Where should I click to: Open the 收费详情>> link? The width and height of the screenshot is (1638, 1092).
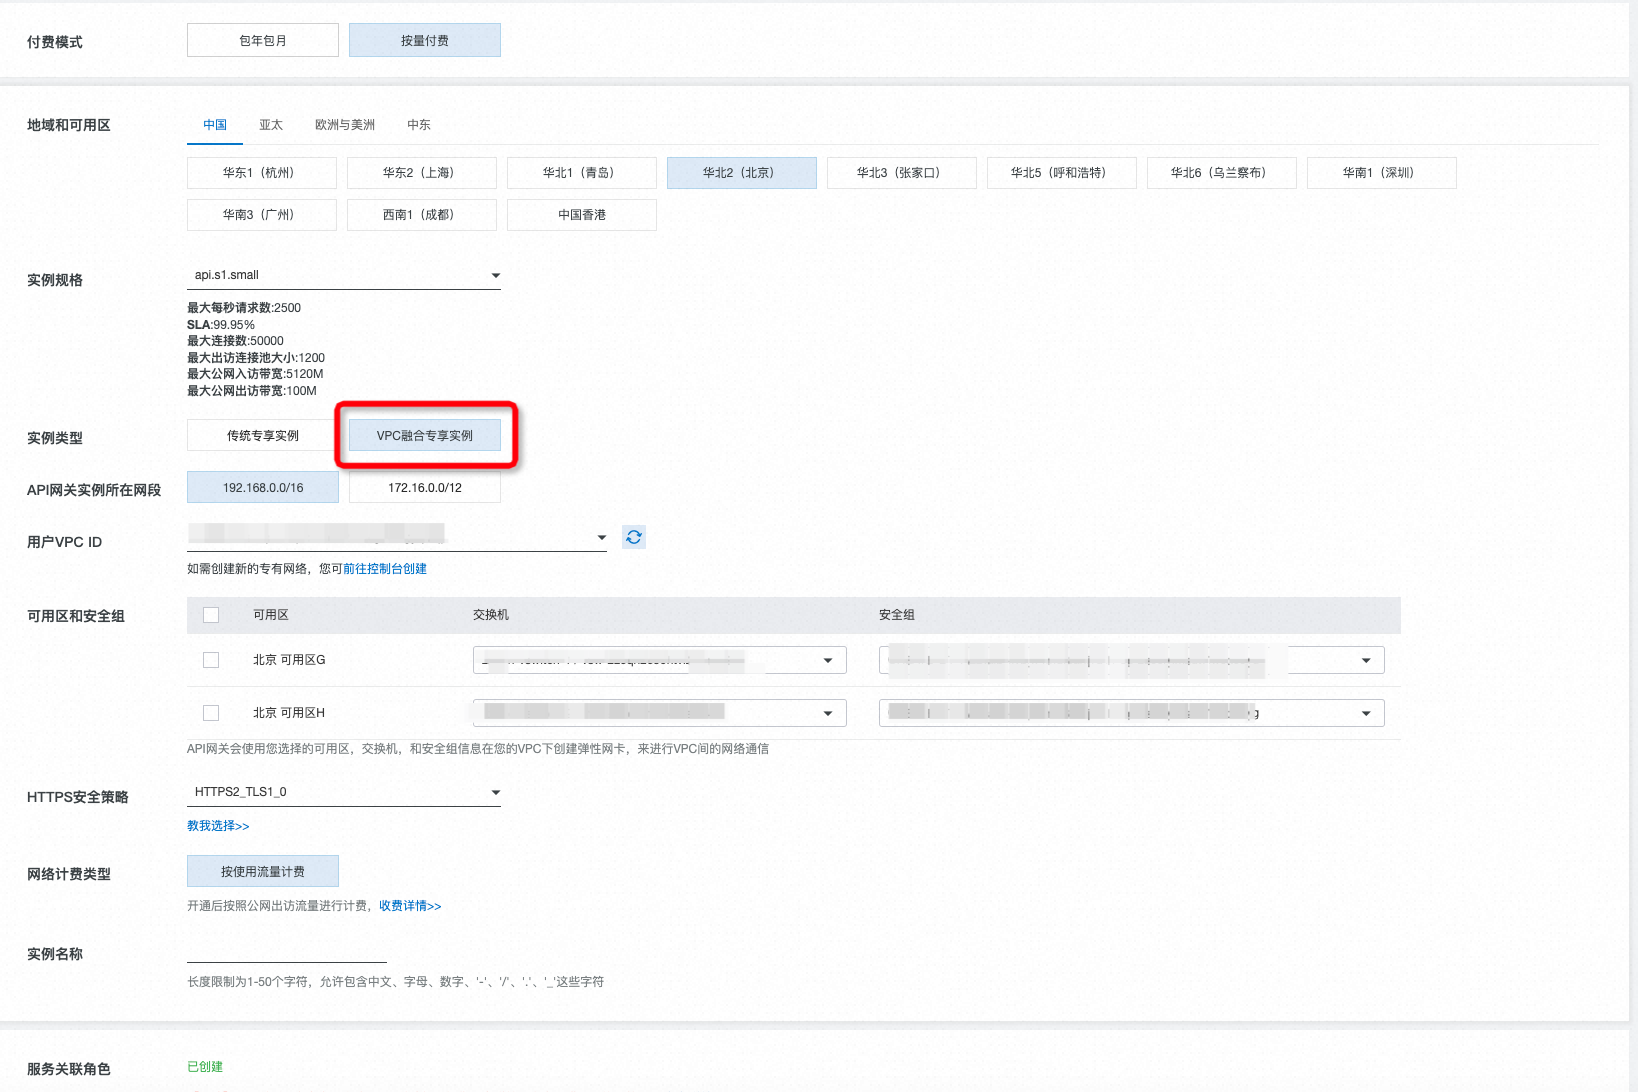click(x=410, y=906)
